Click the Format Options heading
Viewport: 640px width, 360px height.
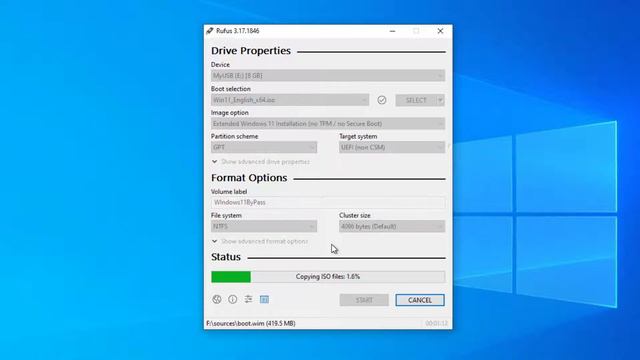coord(249,178)
